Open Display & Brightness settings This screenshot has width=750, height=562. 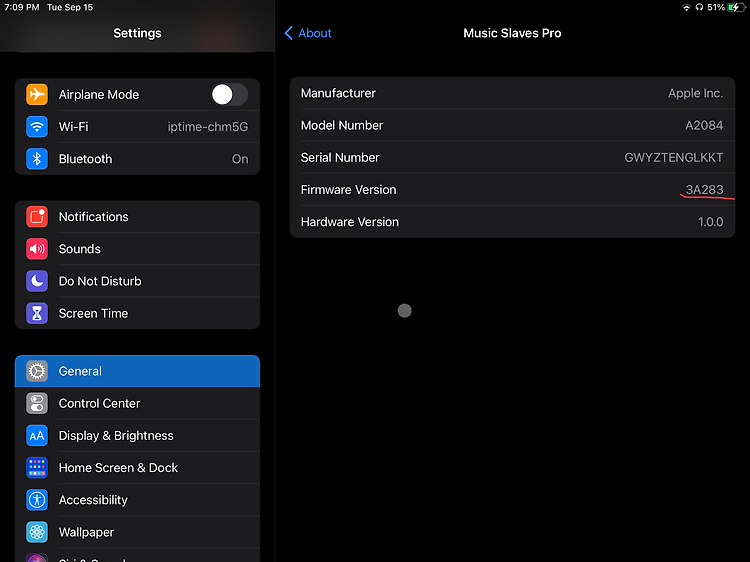[137, 436]
